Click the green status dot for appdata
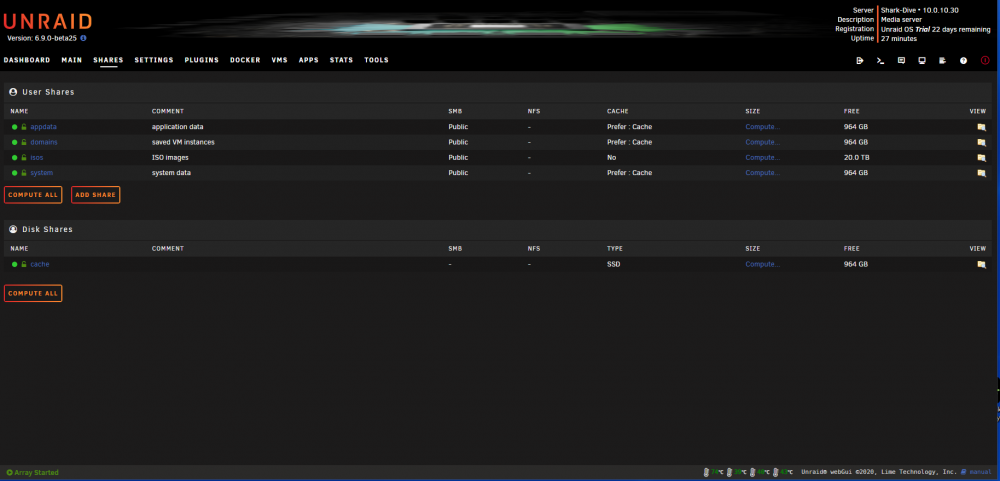The image size is (1000, 481). tap(15, 127)
